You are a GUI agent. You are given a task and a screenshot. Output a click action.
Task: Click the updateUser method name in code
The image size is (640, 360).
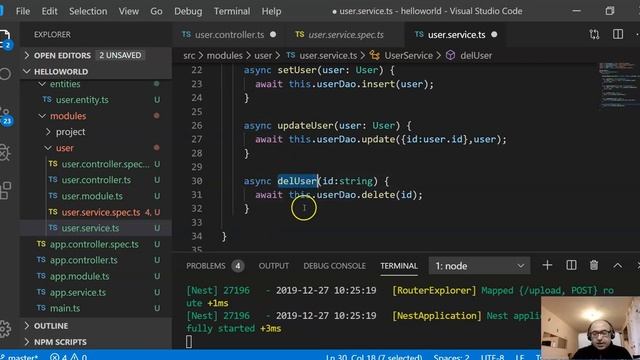[x=305, y=125]
